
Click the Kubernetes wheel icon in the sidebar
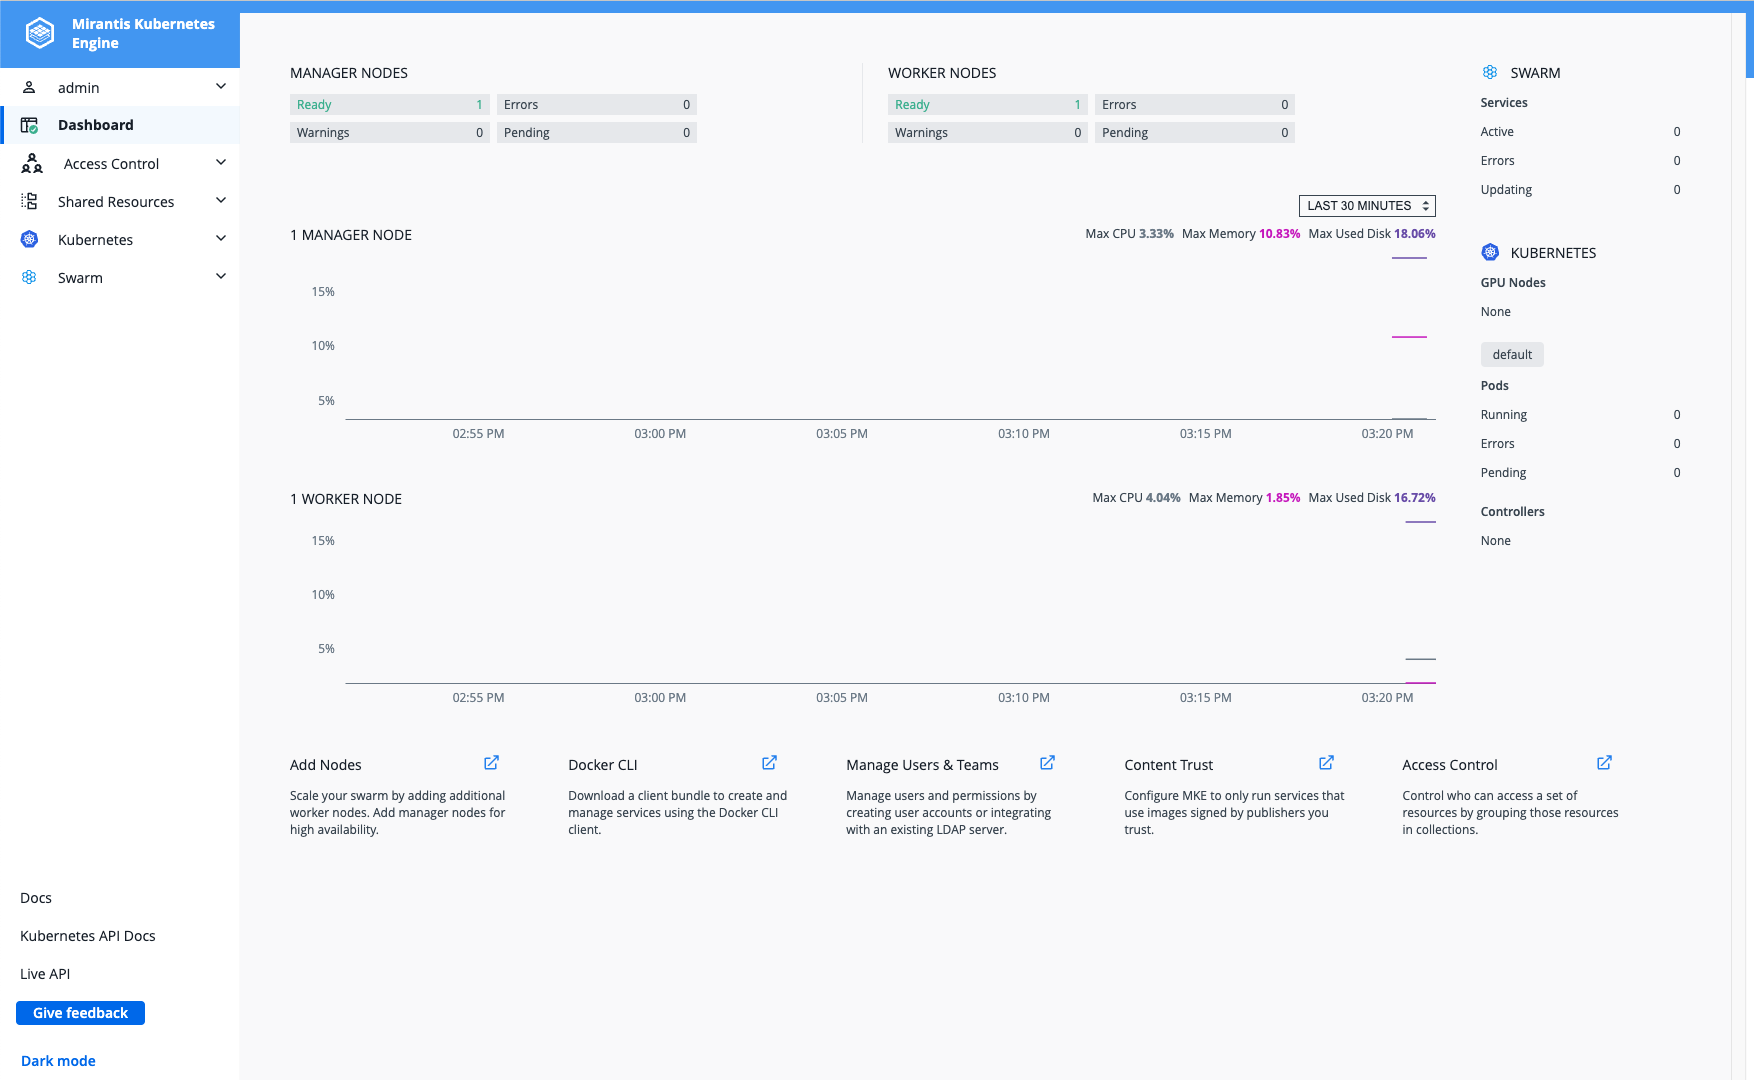click(29, 239)
